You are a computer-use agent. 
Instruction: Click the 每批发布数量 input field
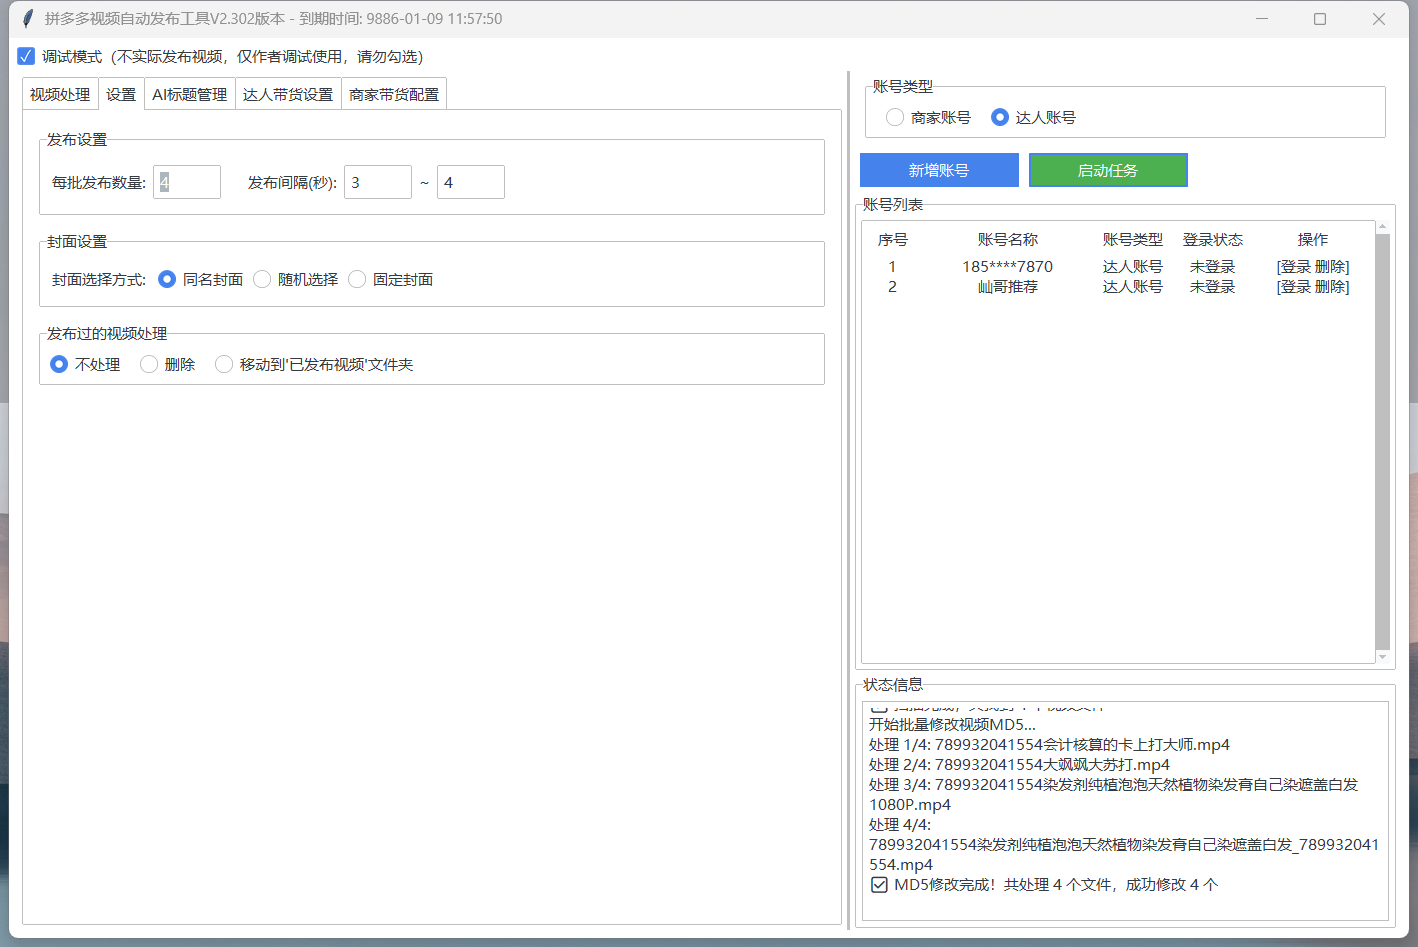pyautogui.click(x=187, y=182)
